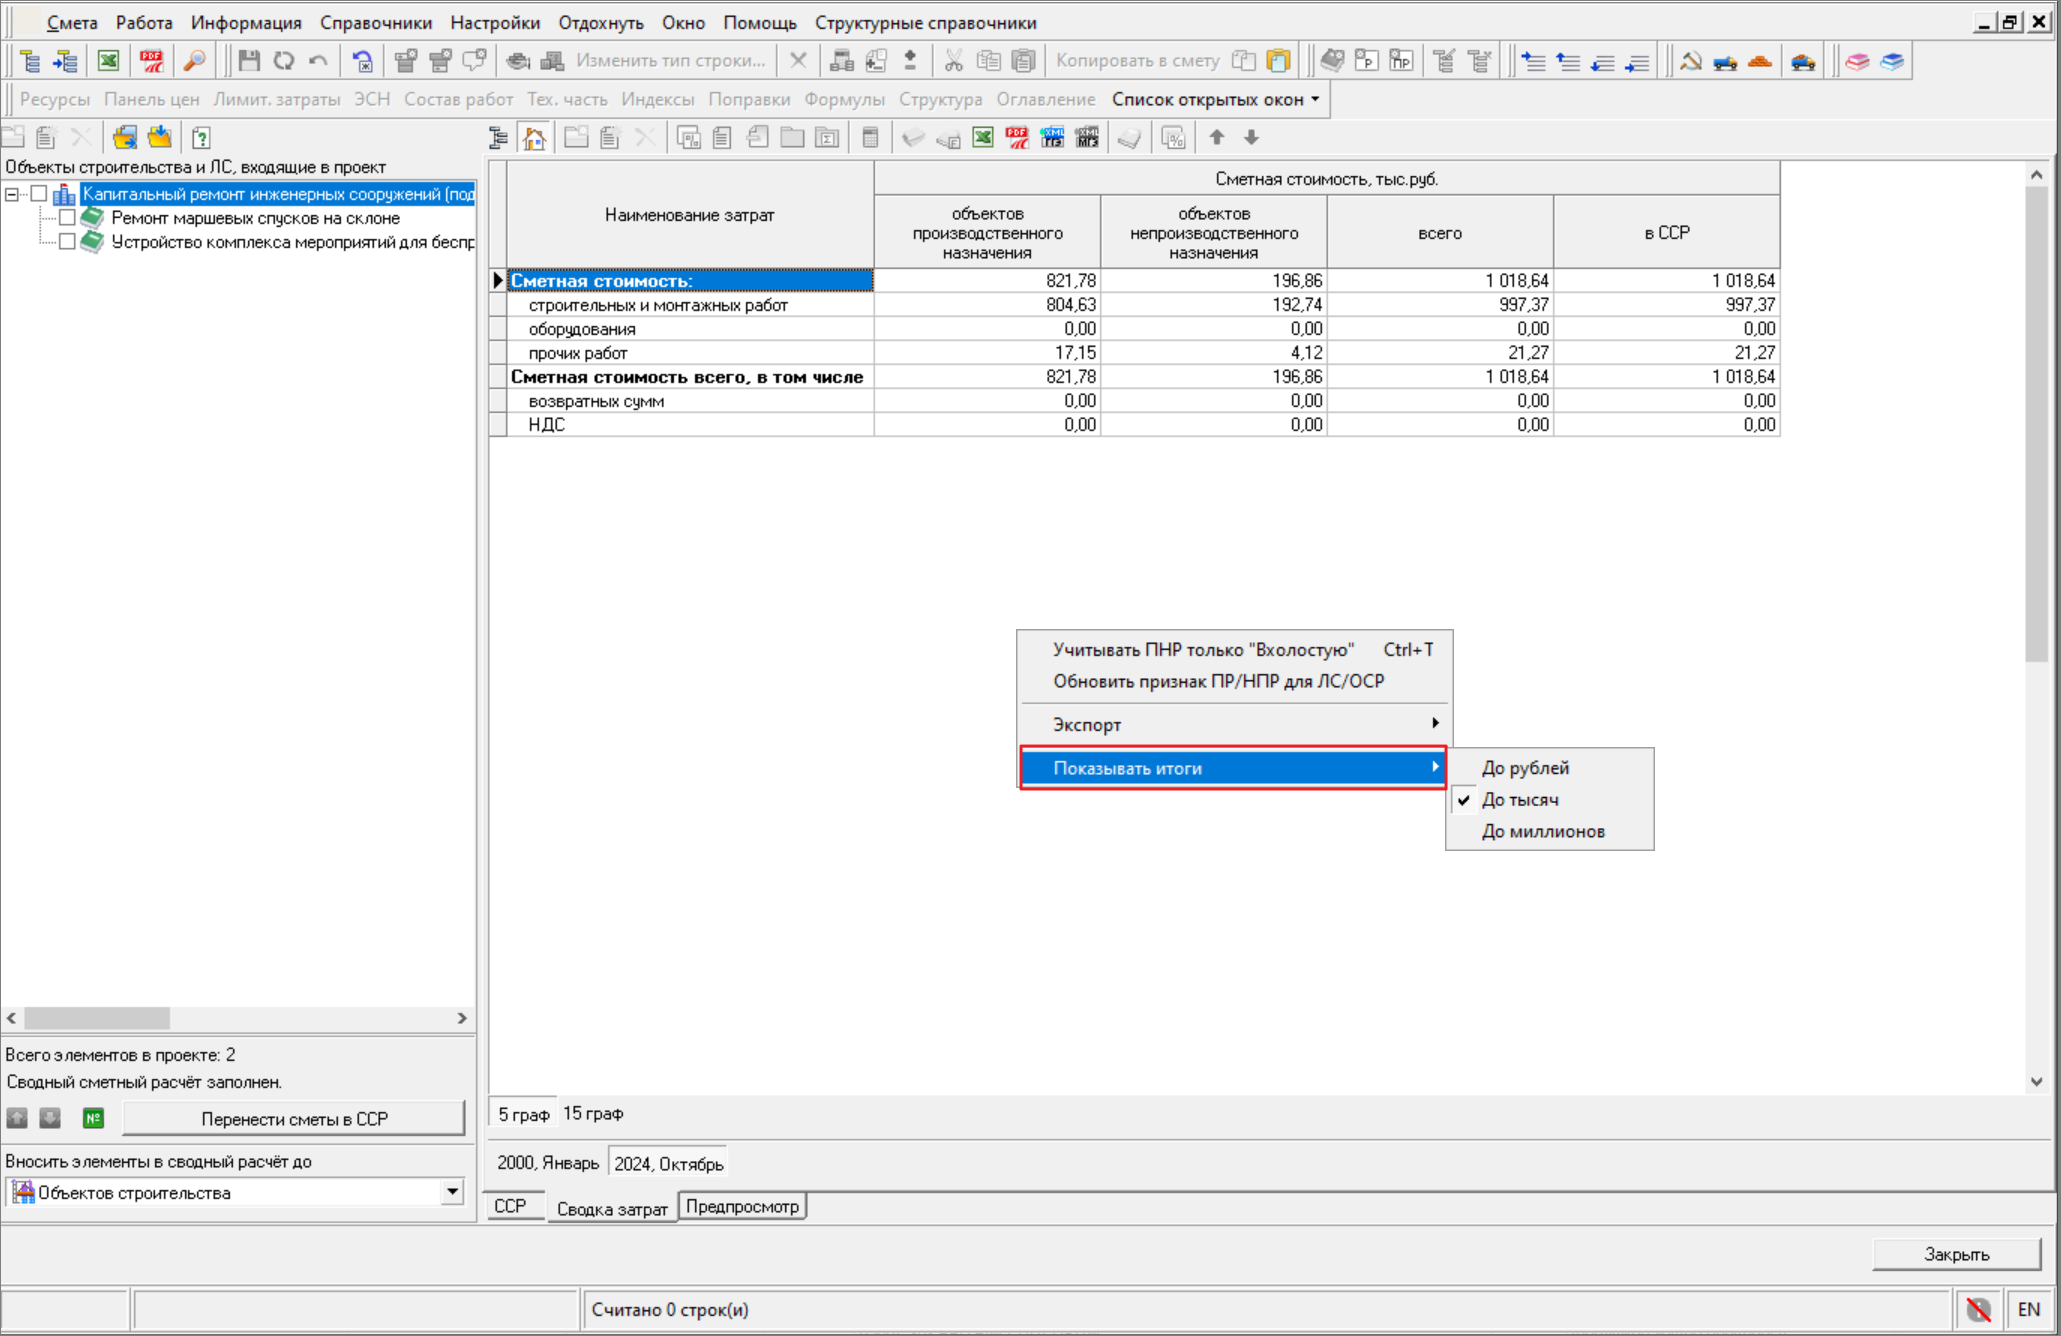Click the down arrow icon above table

tap(1251, 138)
